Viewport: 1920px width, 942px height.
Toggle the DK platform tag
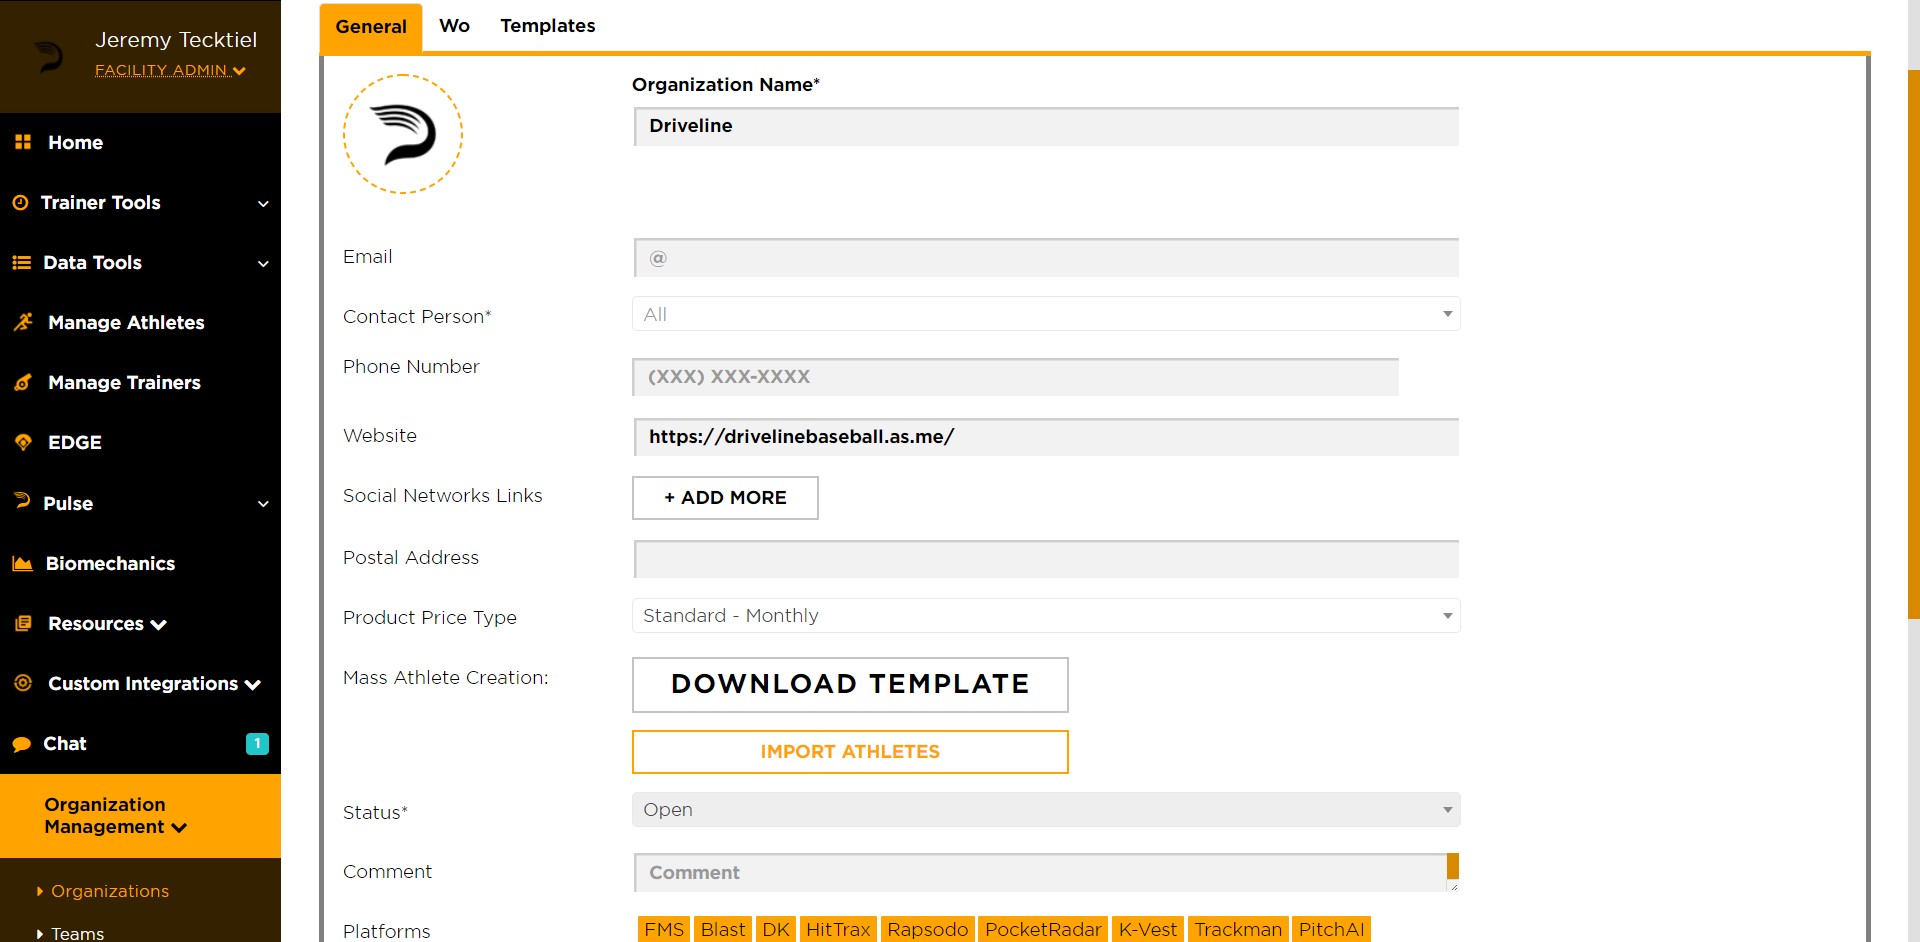(776, 929)
